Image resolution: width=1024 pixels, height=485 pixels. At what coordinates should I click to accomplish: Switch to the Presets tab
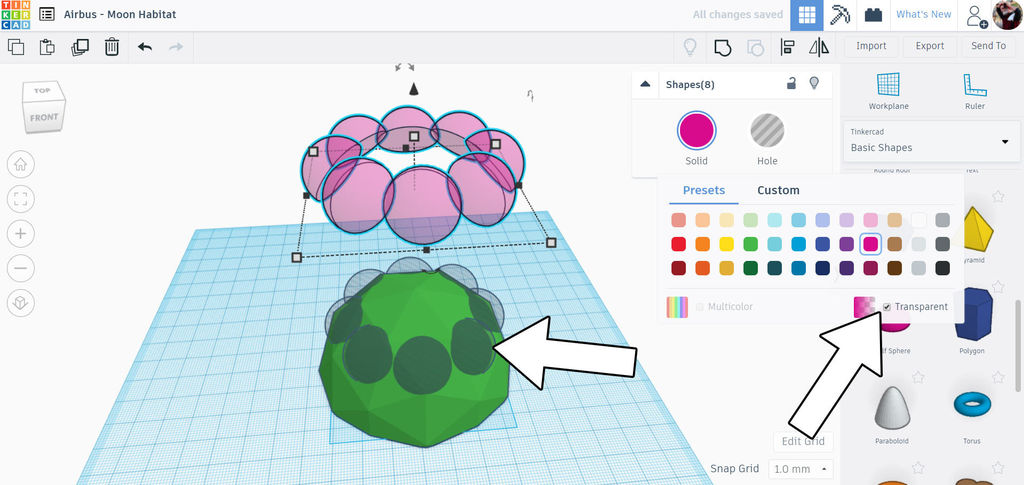pyautogui.click(x=704, y=190)
